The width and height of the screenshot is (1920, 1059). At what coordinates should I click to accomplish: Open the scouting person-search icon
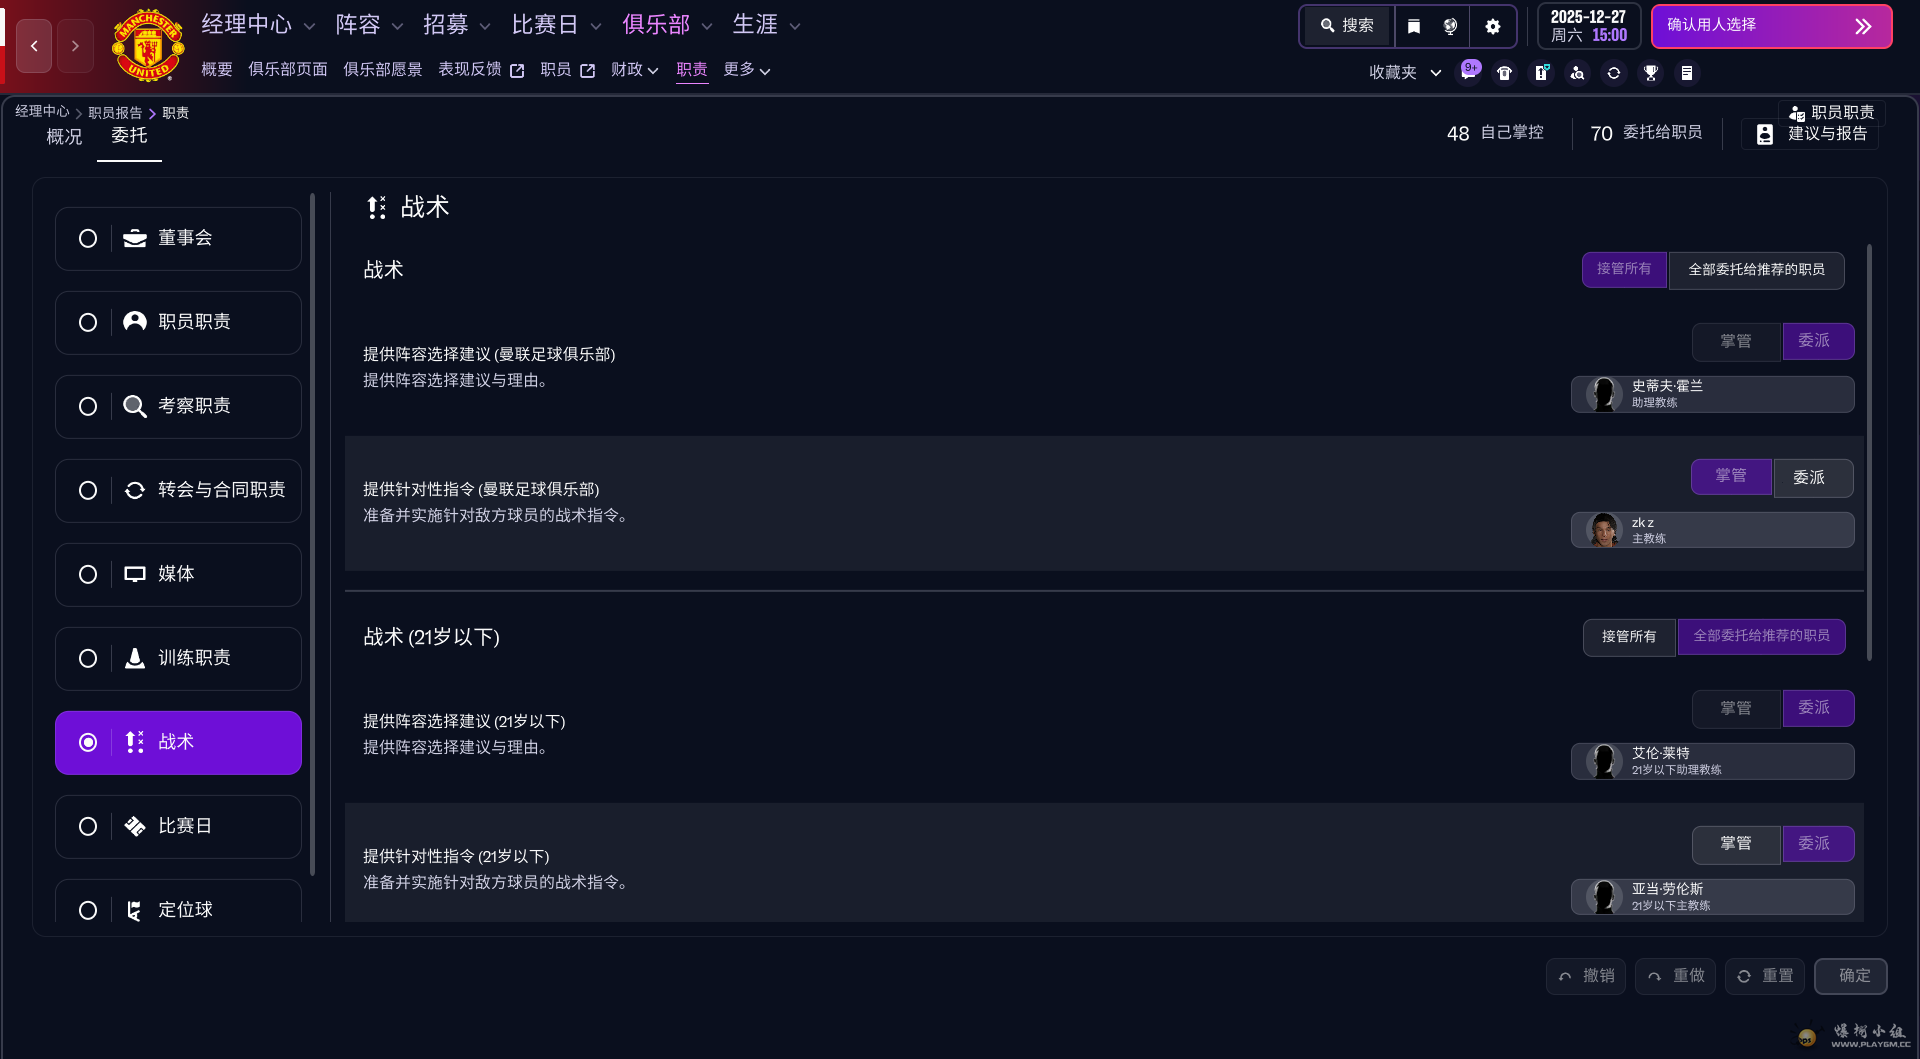[1577, 73]
